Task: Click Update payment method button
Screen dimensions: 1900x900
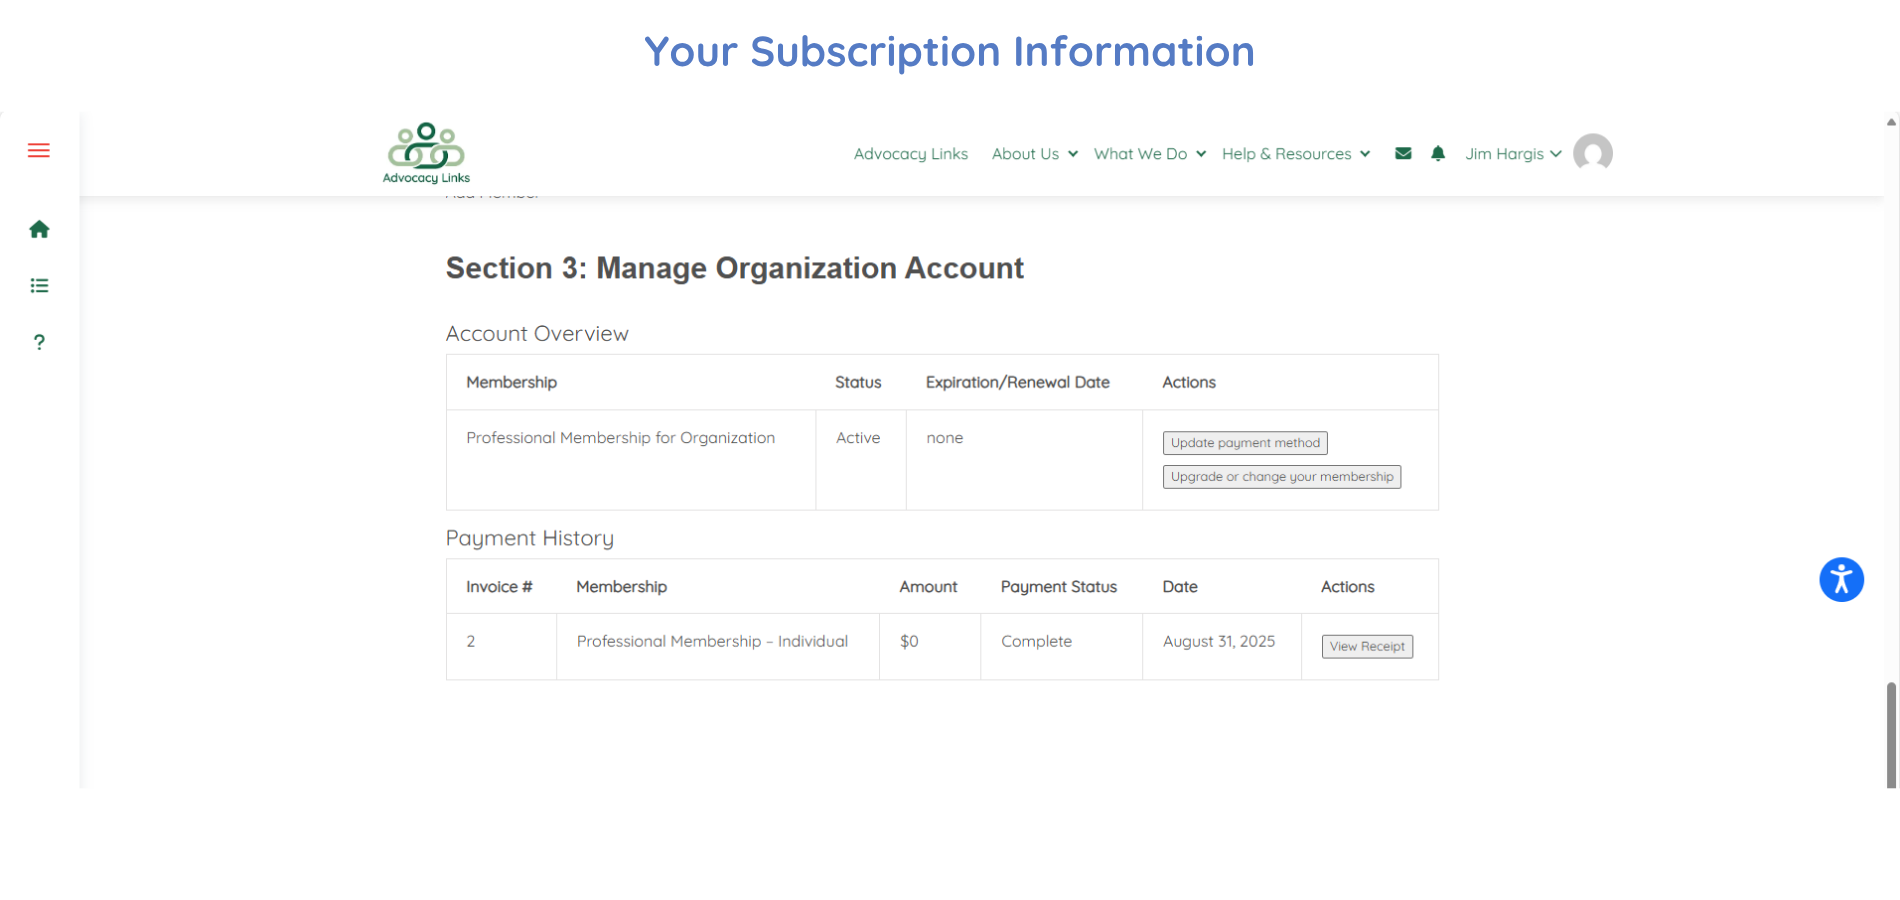Action: pos(1245,443)
